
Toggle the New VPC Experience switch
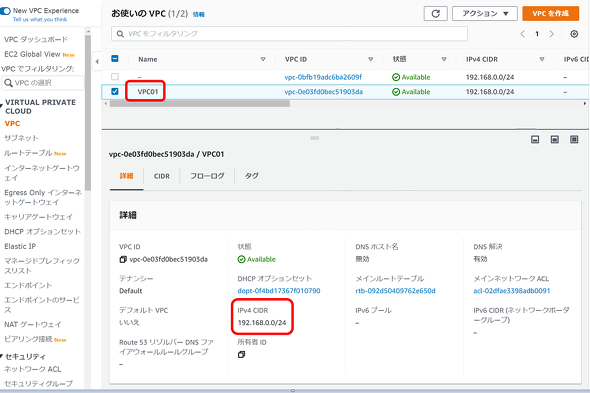tap(5, 11)
